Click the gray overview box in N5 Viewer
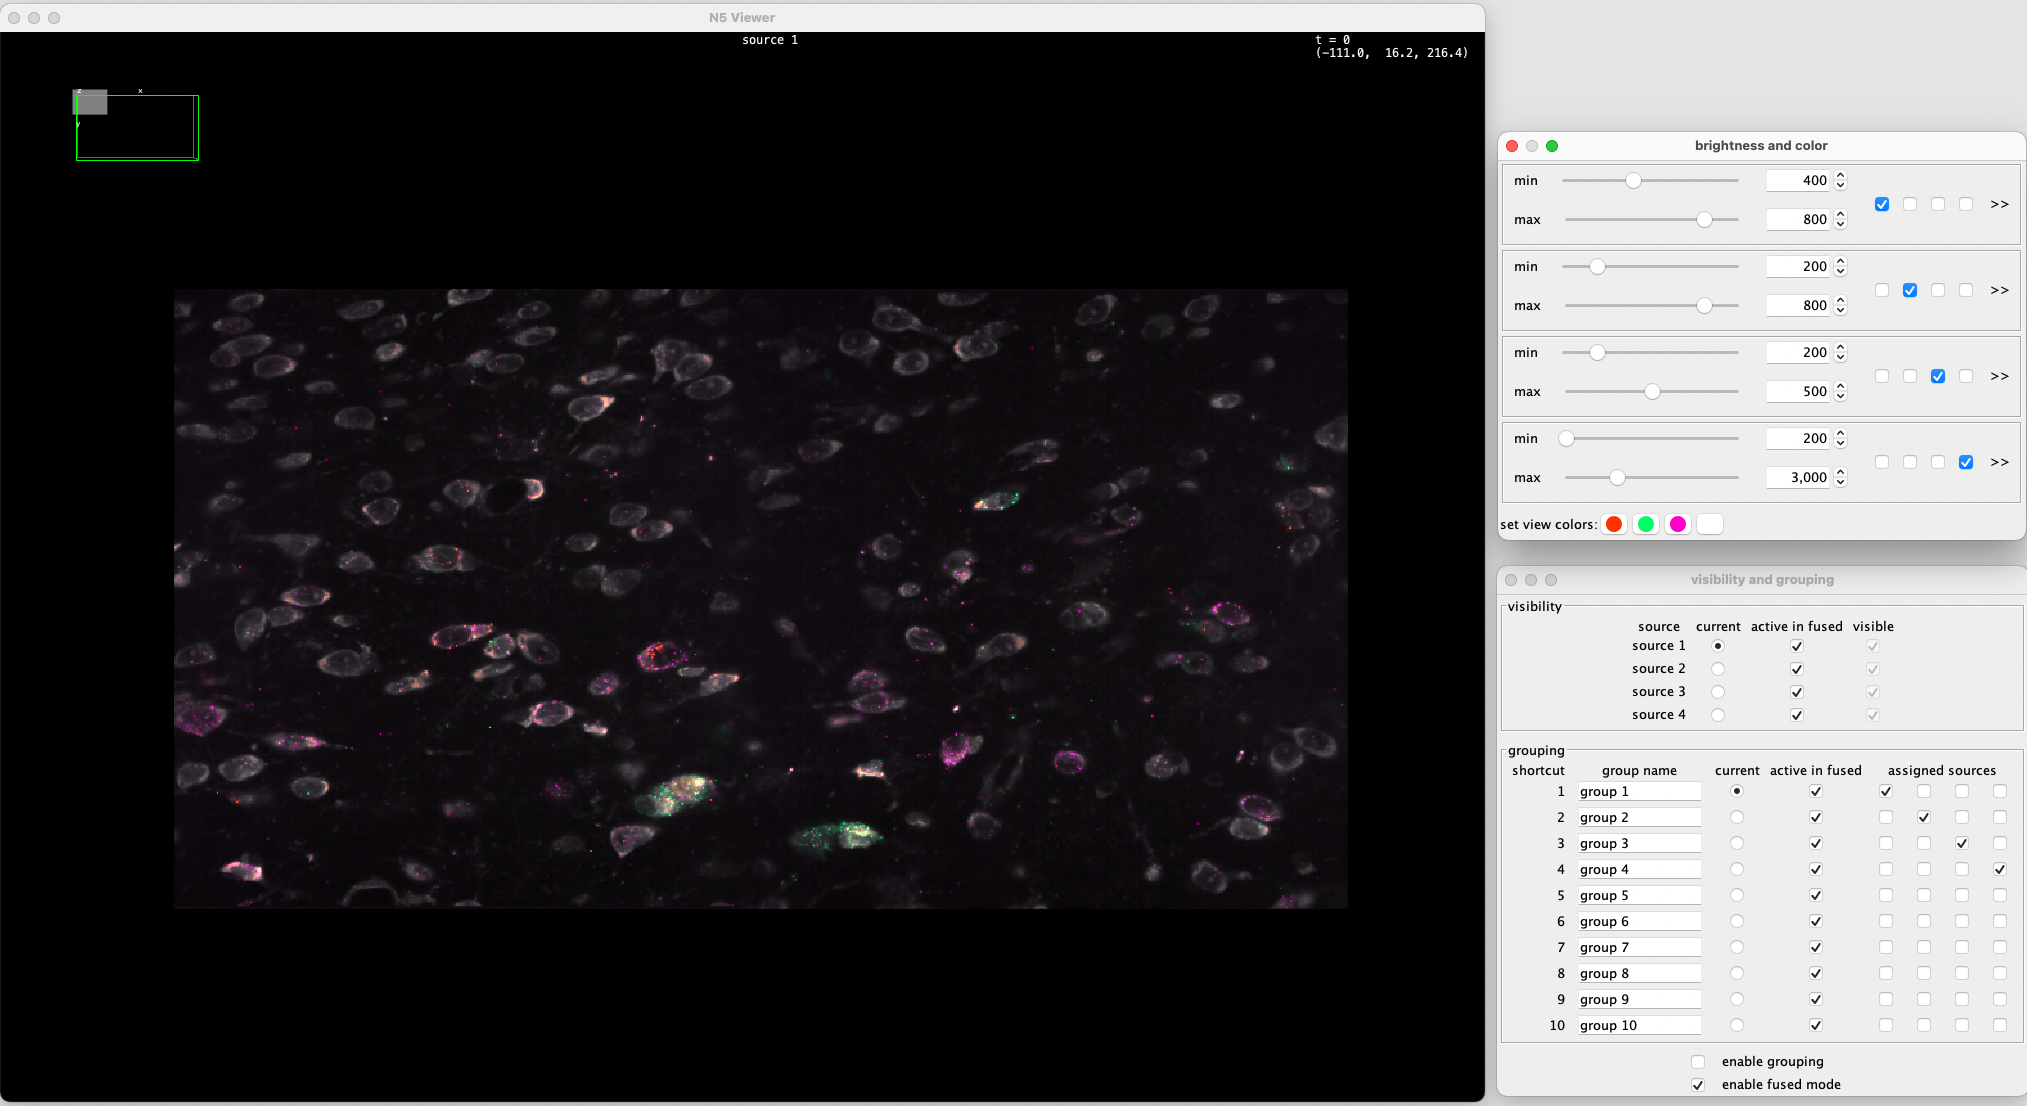The width and height of the screenshot is (2027, 1106). [x=91, y=102]
